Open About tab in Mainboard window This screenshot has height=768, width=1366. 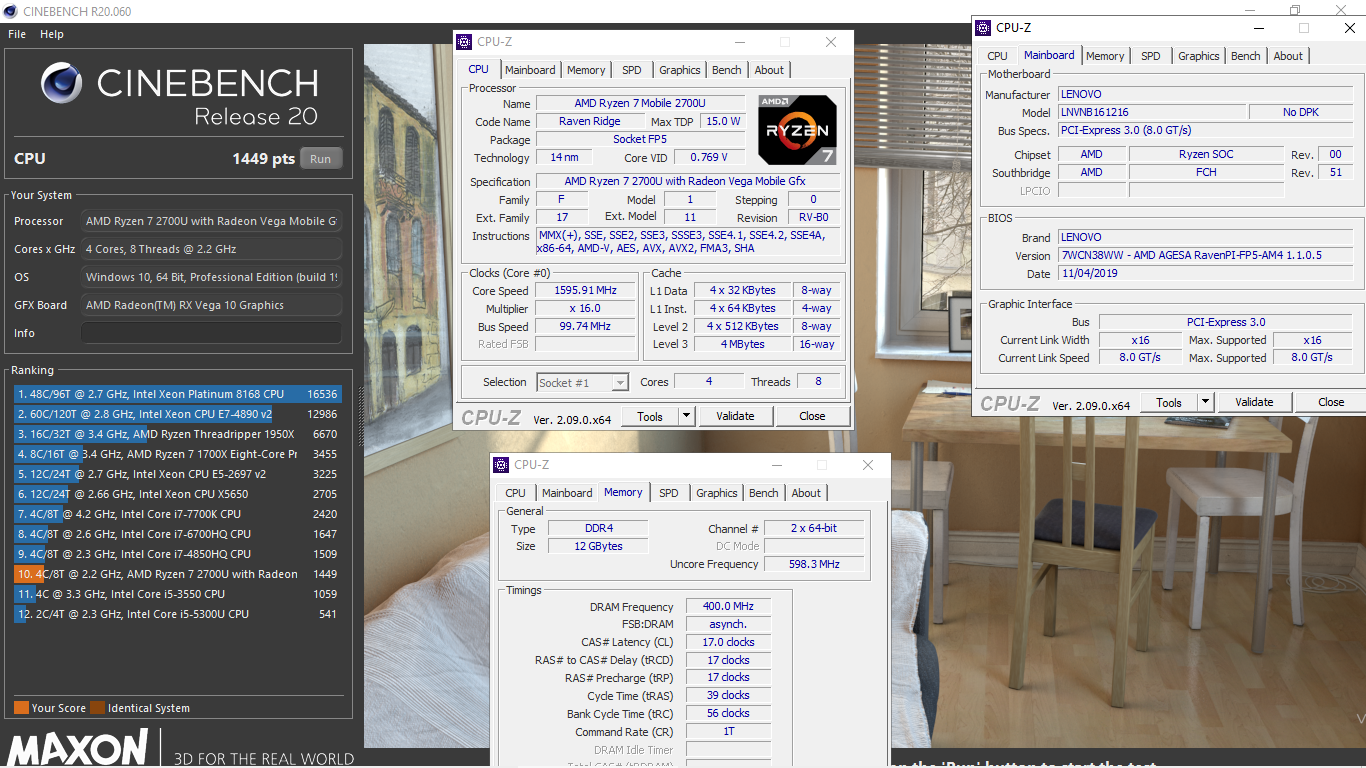[1288, 56]
